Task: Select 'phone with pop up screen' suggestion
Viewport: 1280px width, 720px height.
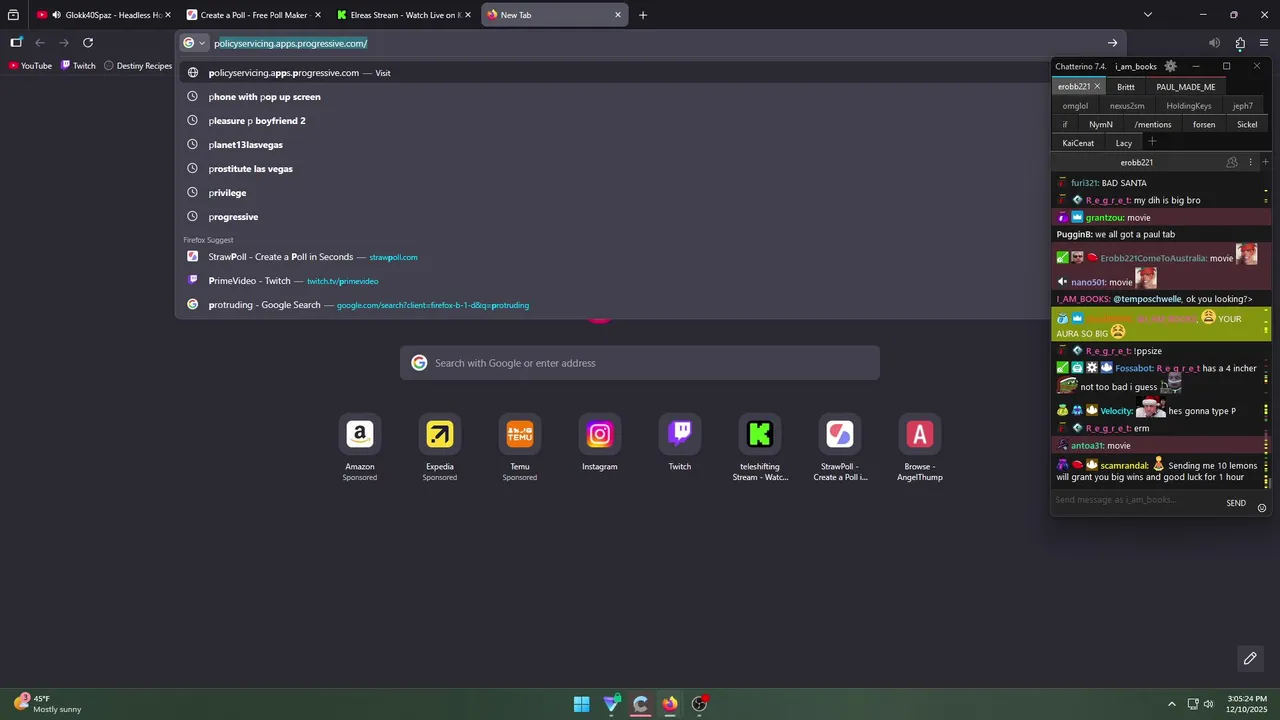Action: pyautogui.click(x=612, y=97)
